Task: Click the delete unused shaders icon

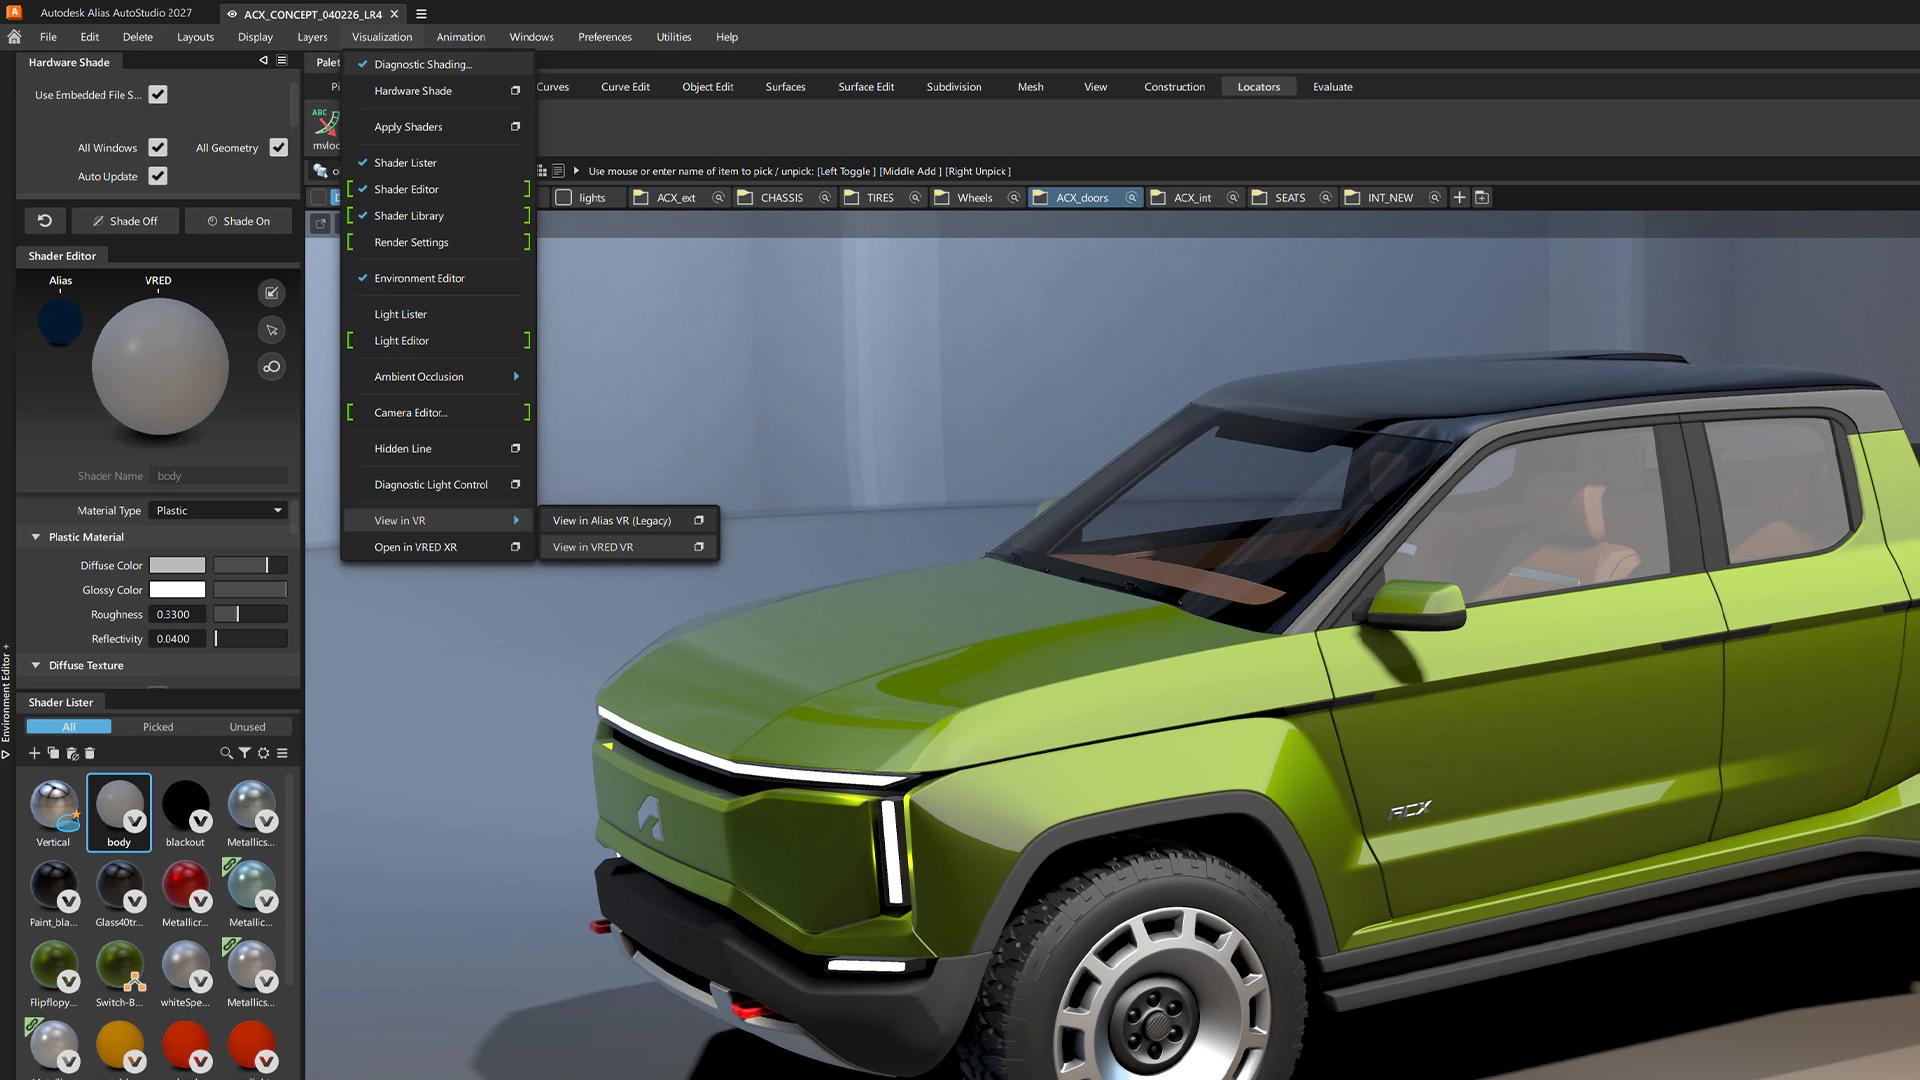Action: pyautogui.click(x=72, y=753)
